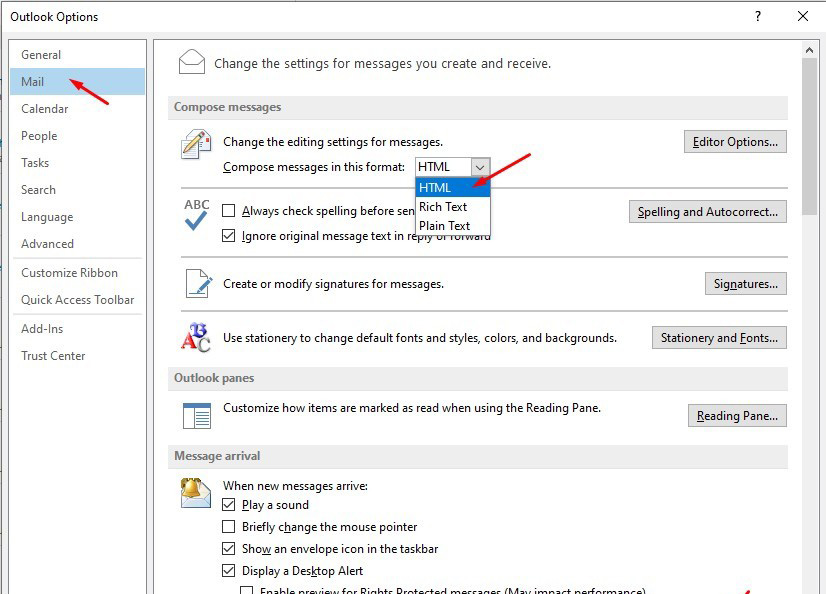The width and height of the screenshot is (826, 594).
Task: Click the pencil and paper editing settings icon
Action: pos(195,145)
